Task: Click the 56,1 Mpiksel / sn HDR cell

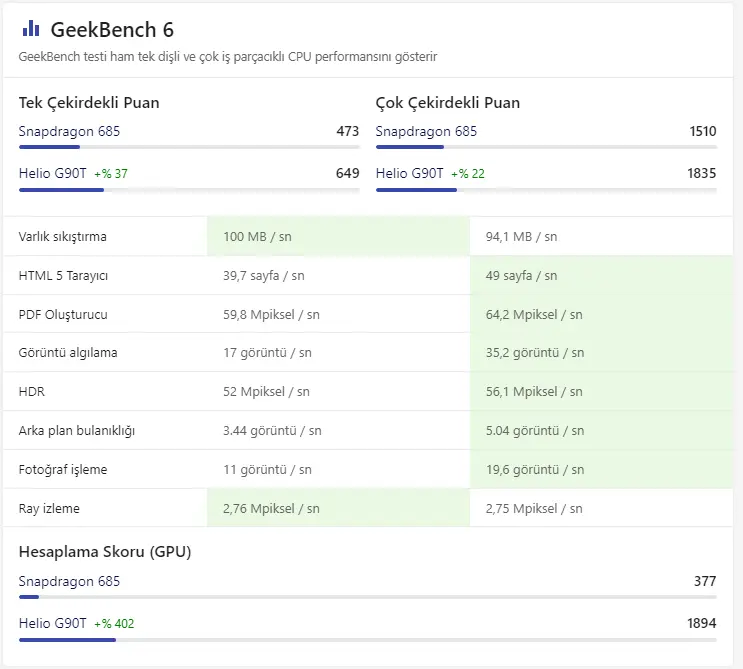Action: pos(601,391)
